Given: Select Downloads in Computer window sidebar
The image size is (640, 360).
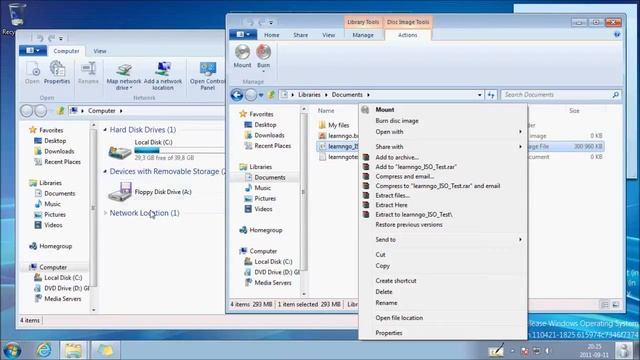Looking at the screenshot, I should pos(59,151).
